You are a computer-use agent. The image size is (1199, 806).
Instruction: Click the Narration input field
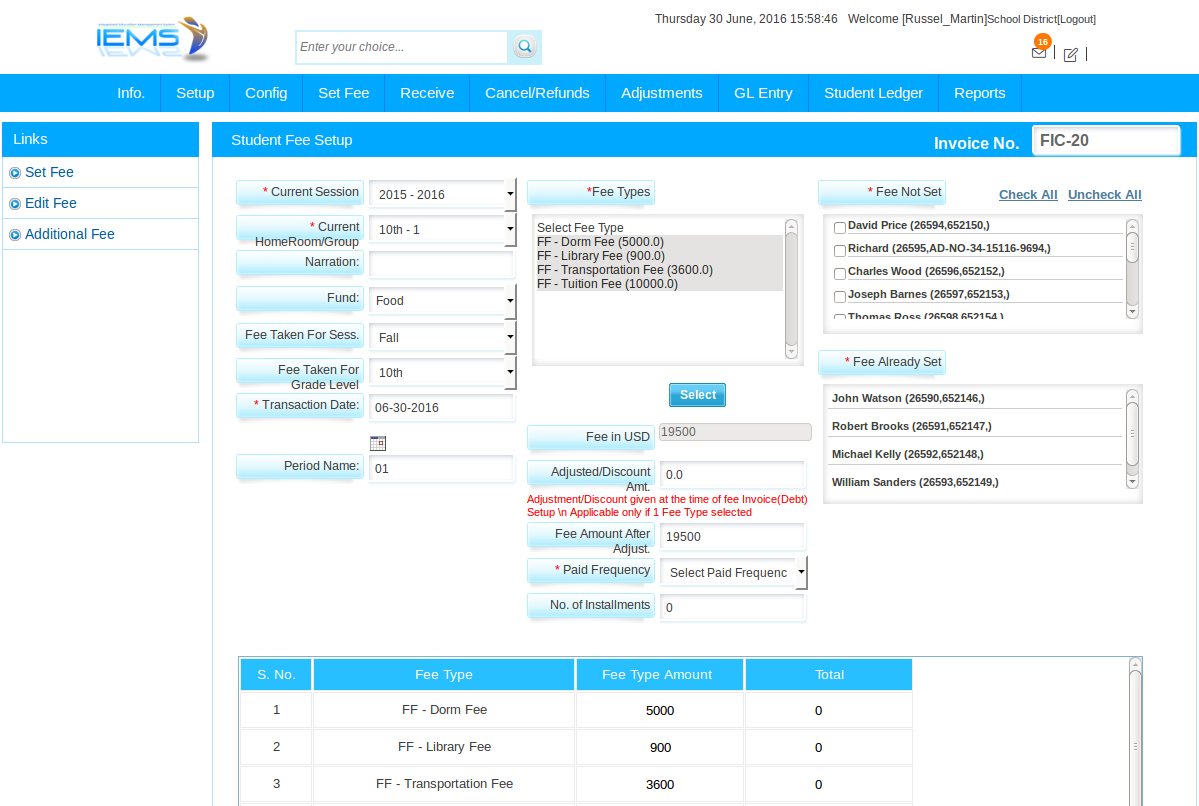coord(441,264)
